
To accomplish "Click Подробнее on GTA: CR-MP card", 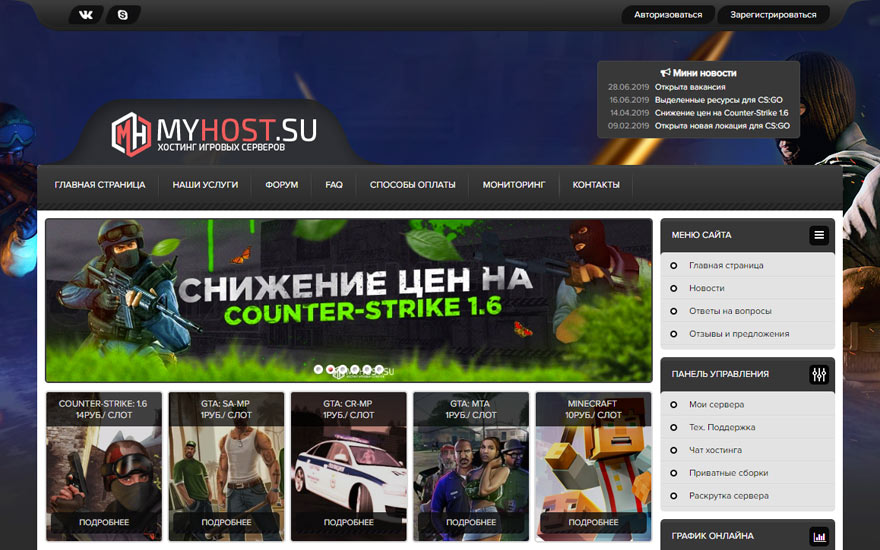I will (349, 522).
